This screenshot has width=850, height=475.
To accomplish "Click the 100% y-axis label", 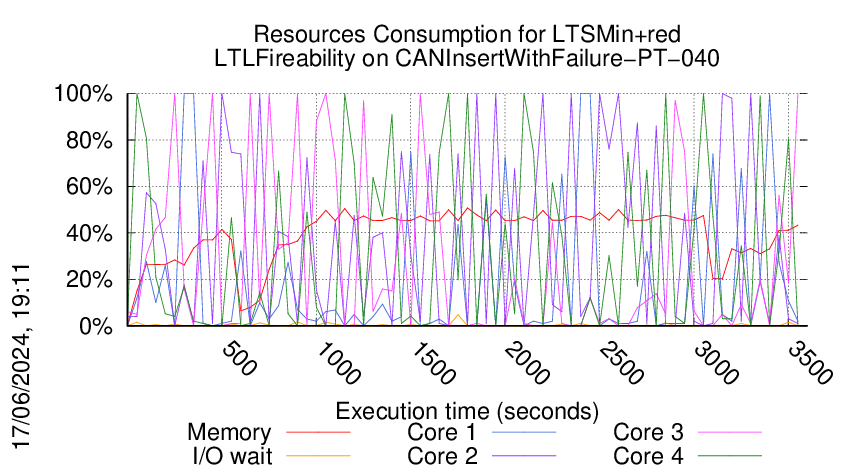I will click(83, 94).
